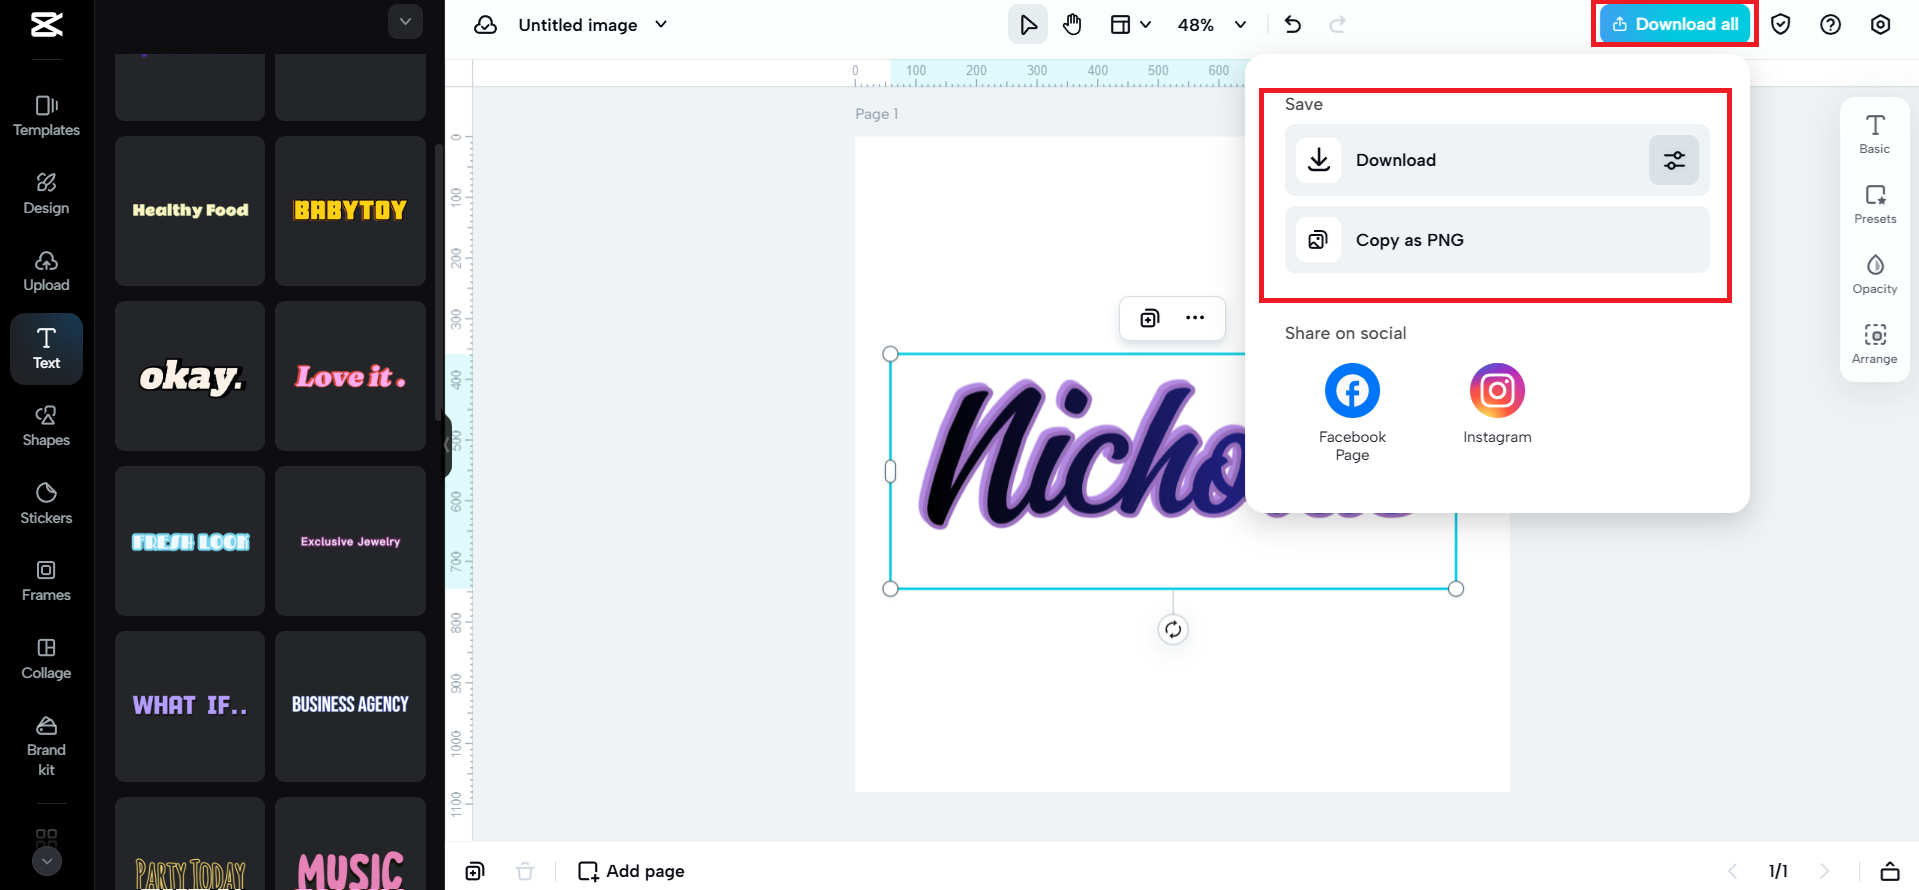This screenshot has height=890, width=1919.
Task: Open the Stickers panel
Action: tap(46, 504)
